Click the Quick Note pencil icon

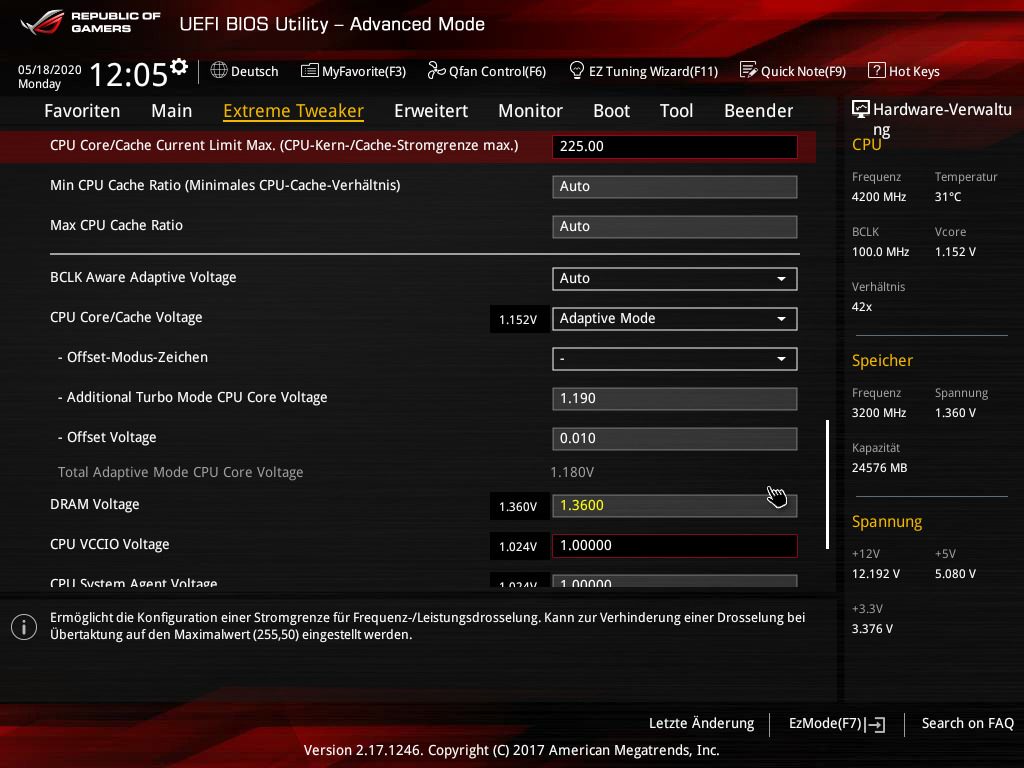pyautogui.click(x=748, y=71)
